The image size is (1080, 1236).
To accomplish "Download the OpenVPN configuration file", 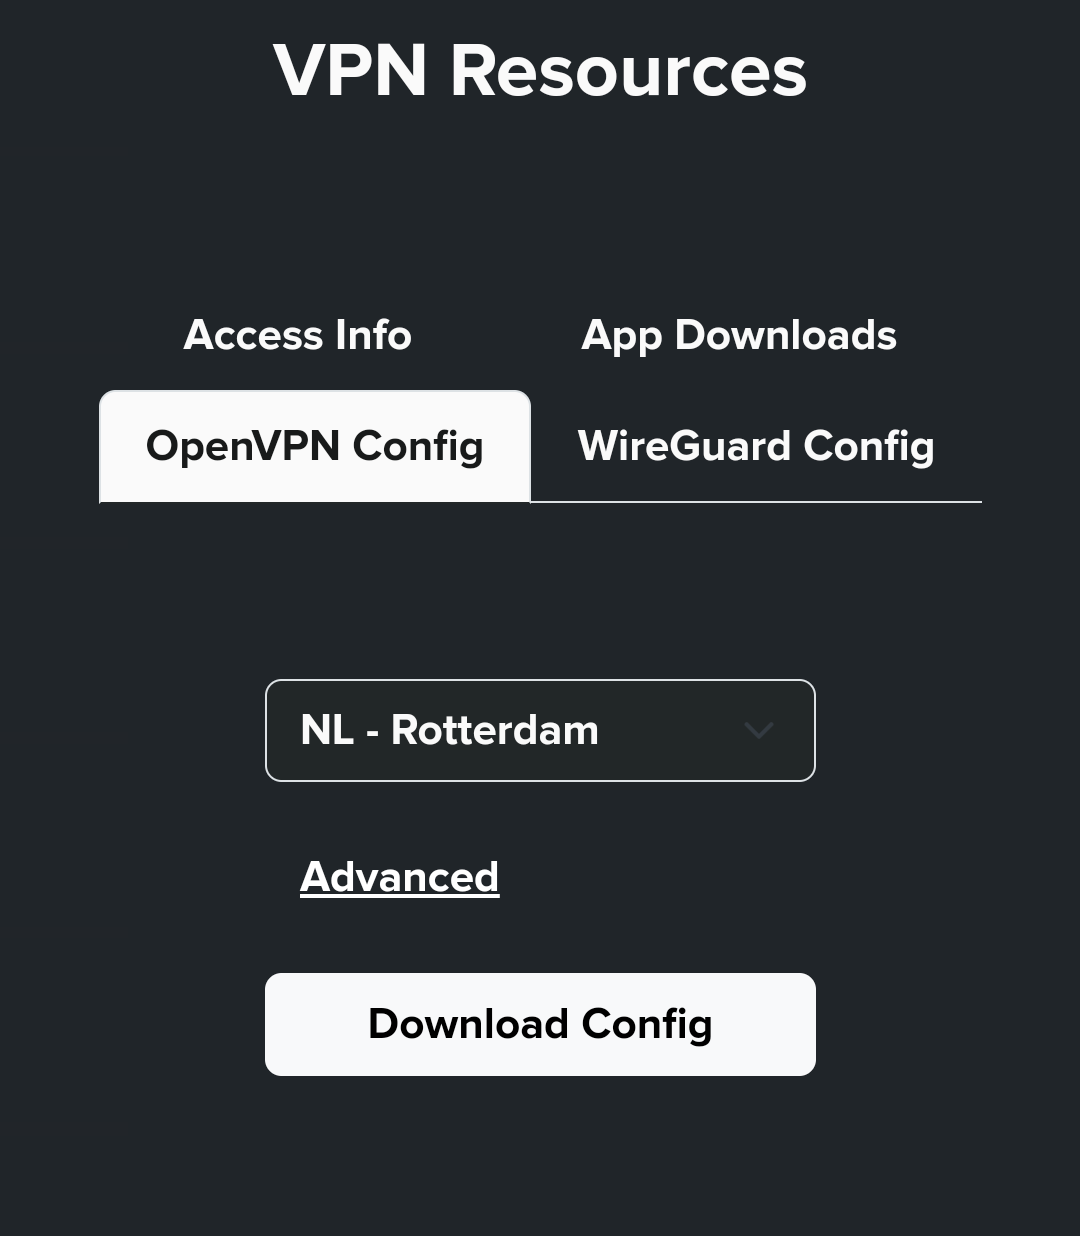I will 540,1024.
